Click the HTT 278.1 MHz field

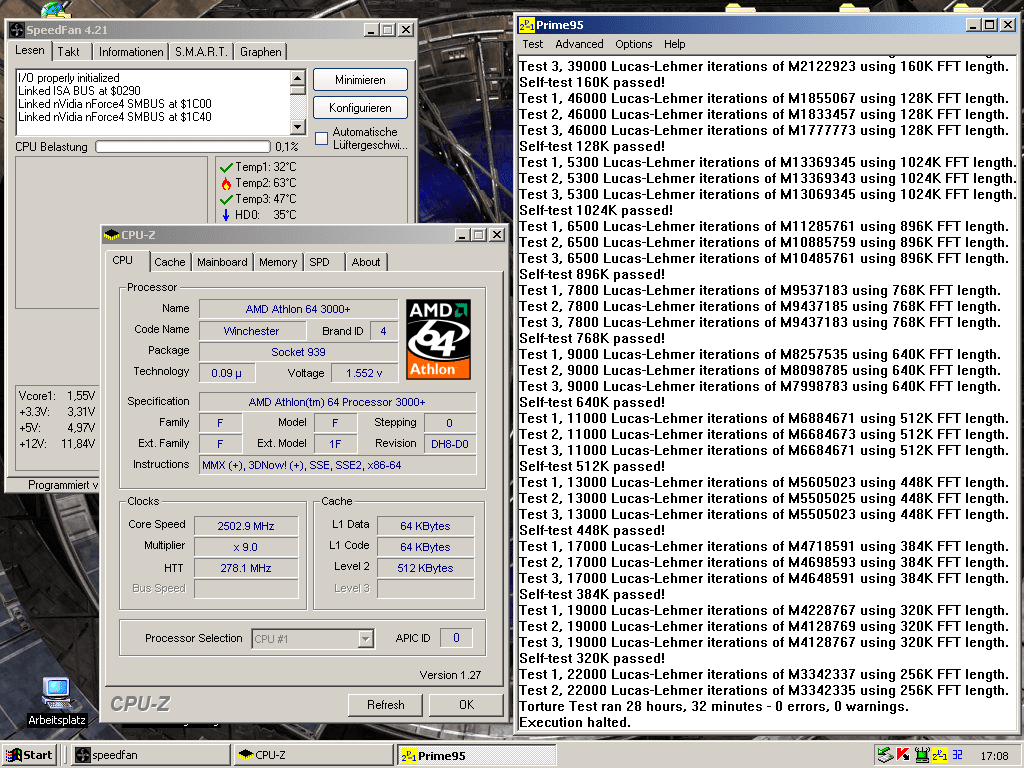click(x=246, y=568)
